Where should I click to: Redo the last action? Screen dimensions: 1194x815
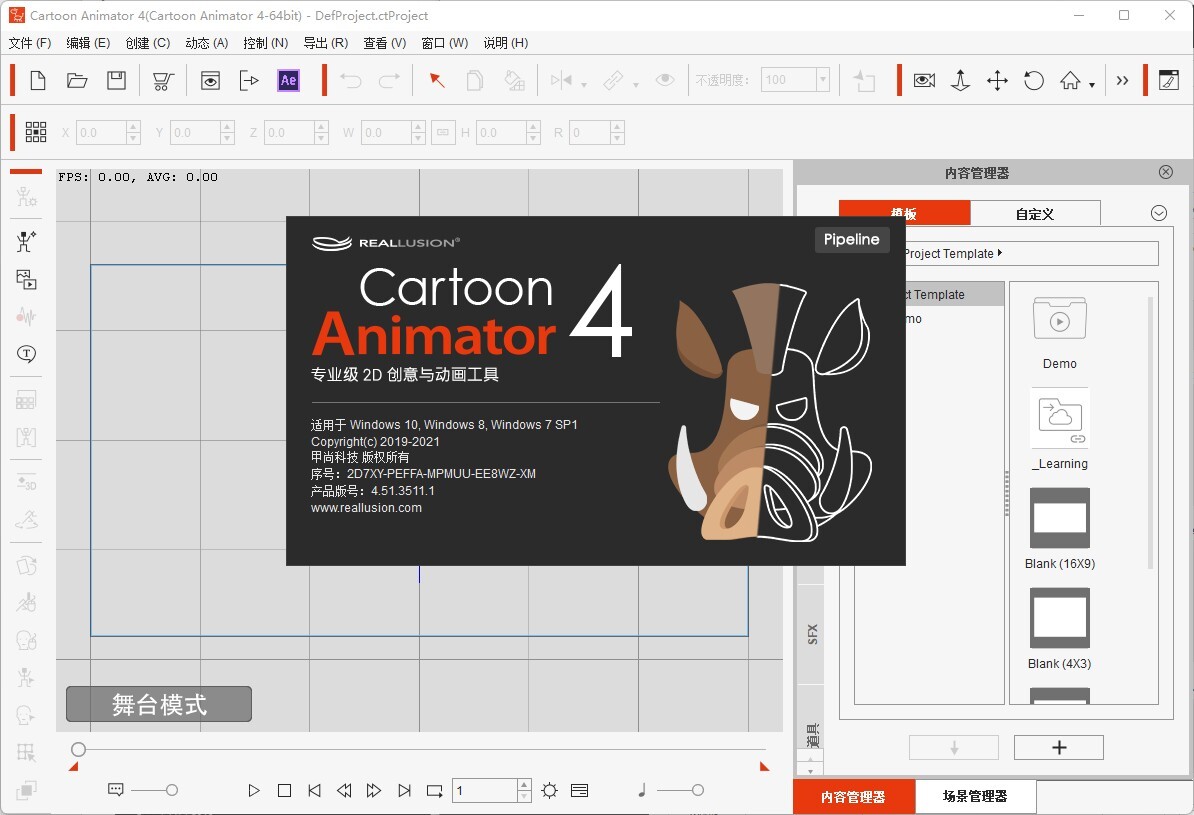(x=390, y=80)
